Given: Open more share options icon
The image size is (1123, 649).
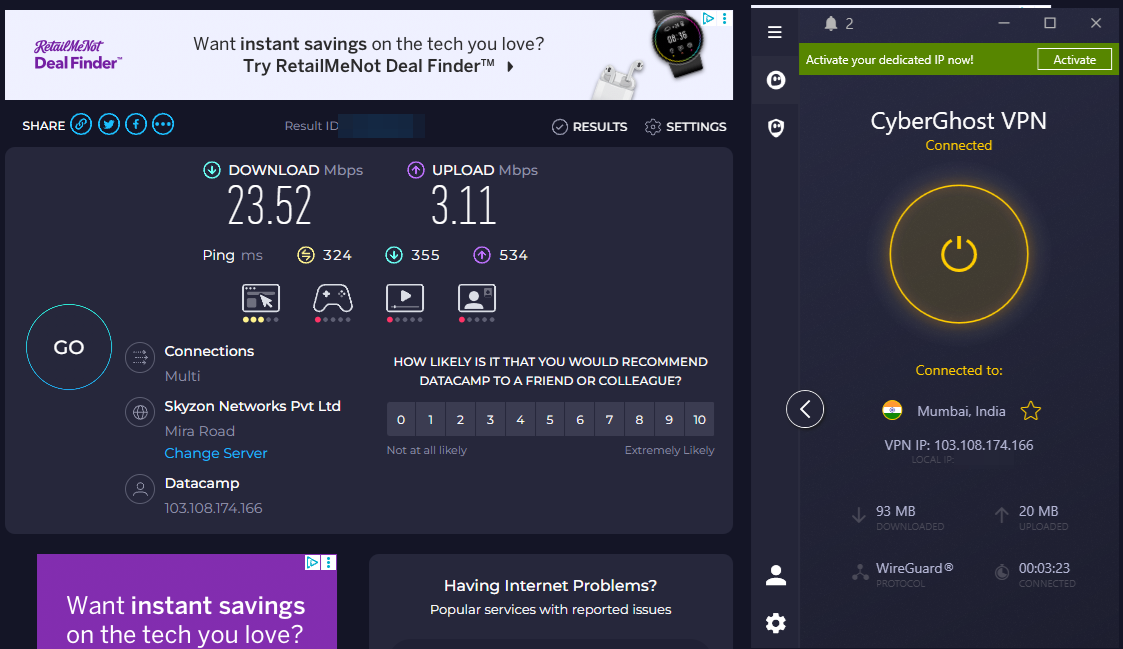Looking at the screenshot, I should coord(163,125).
